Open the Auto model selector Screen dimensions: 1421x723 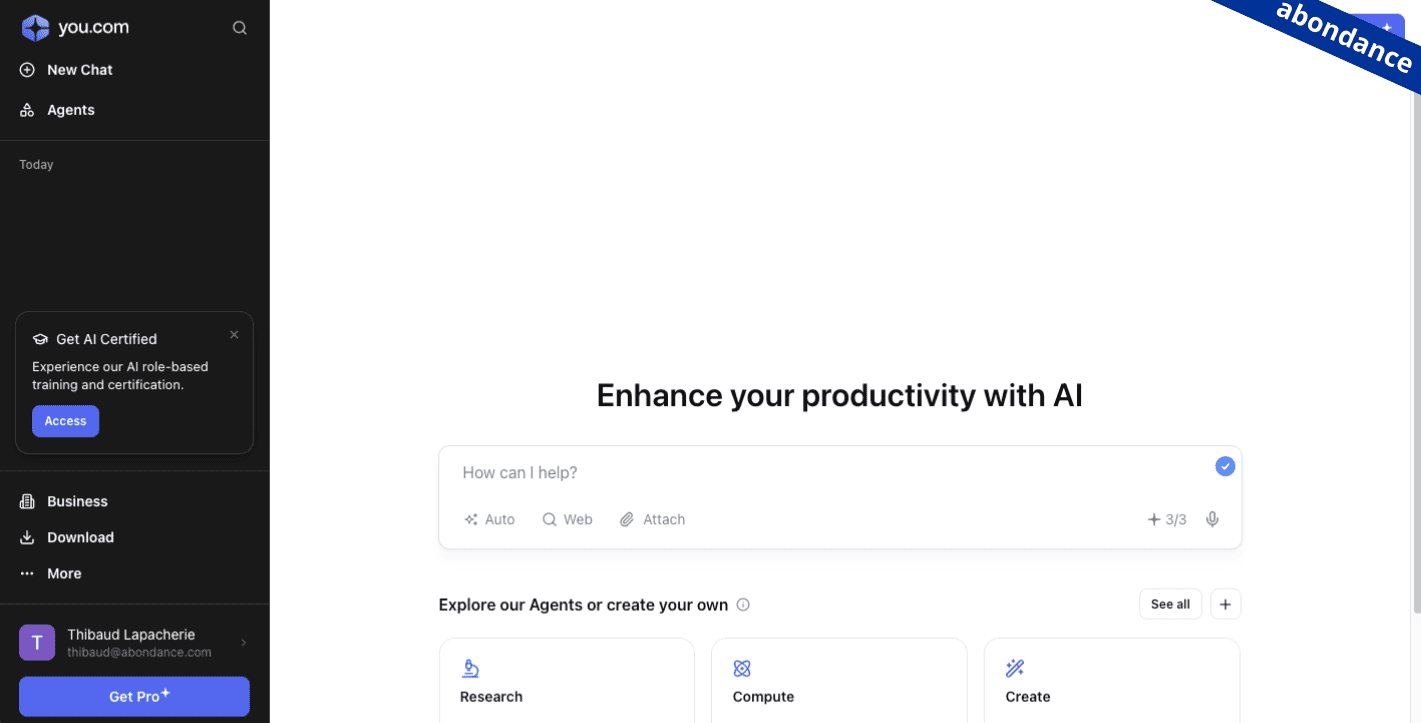(x=490, y=519)
